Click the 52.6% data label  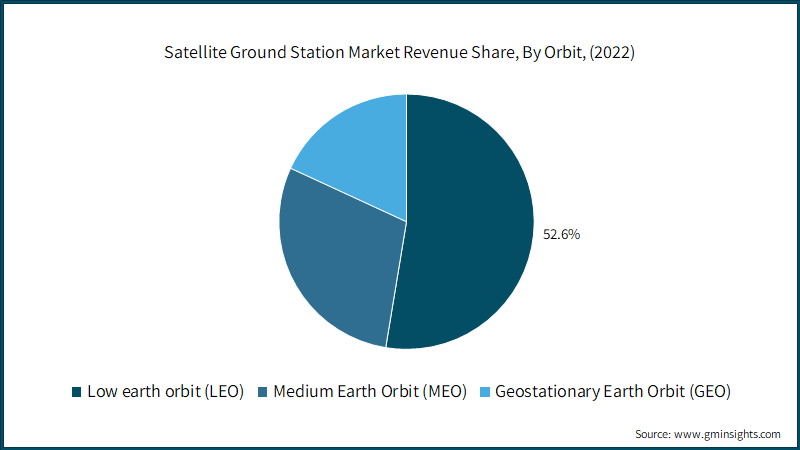(x=561, y=234)
